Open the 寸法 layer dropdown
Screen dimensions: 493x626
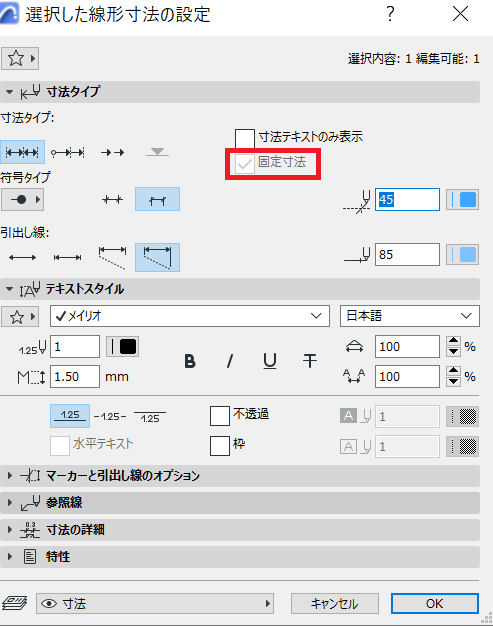pyautogui.click(x=155, y=603)
